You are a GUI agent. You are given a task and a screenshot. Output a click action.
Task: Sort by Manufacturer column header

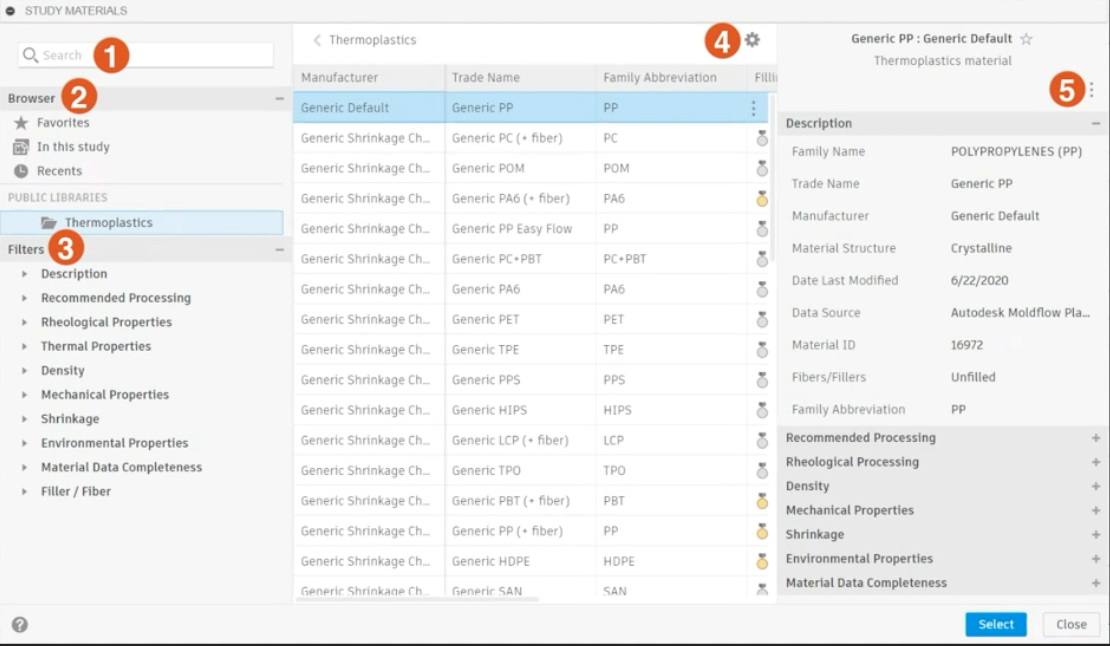coord(369,77)
